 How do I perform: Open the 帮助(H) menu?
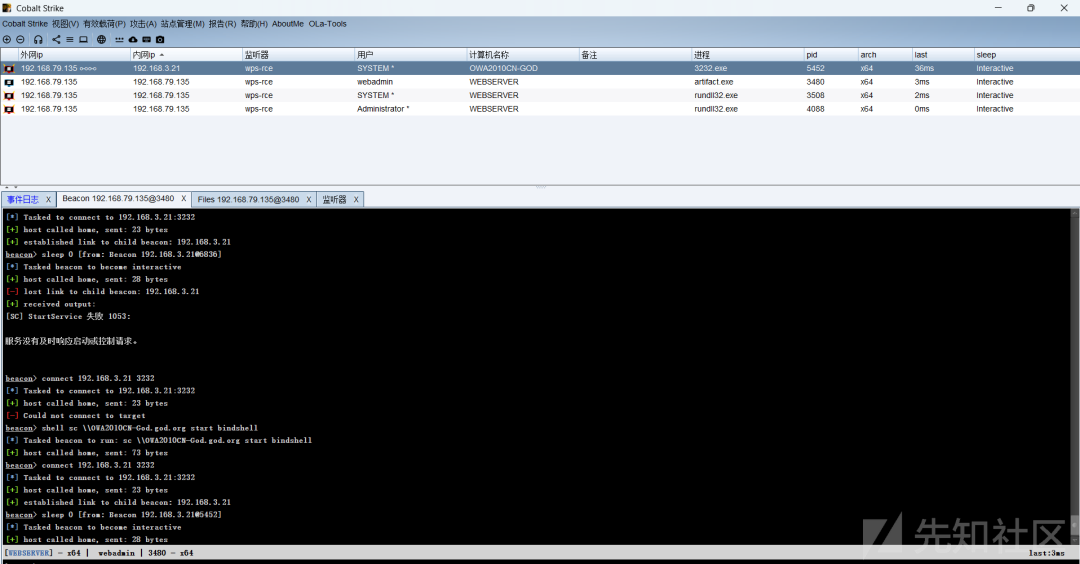[254, 23]
